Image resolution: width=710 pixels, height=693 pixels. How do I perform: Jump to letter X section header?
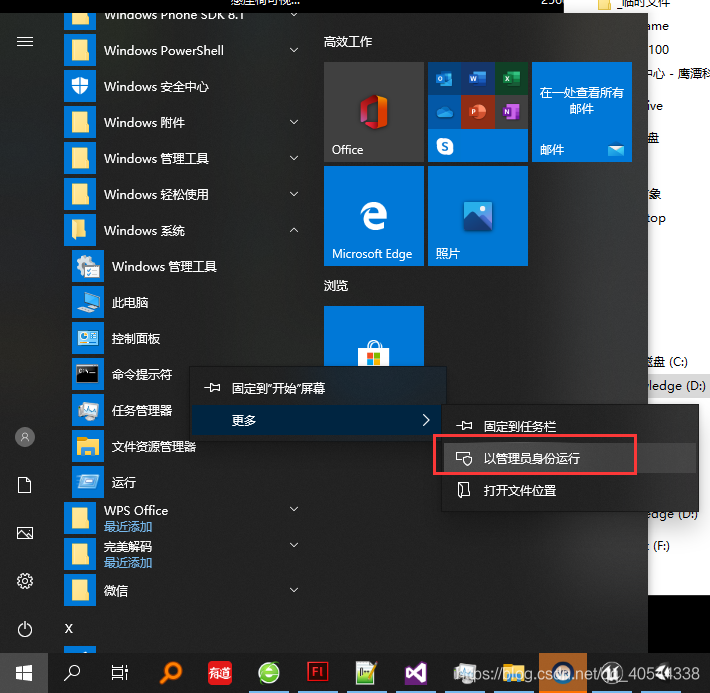[69, 629]
